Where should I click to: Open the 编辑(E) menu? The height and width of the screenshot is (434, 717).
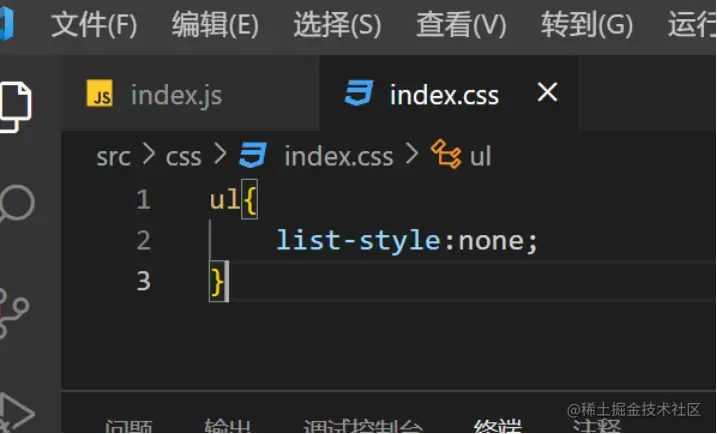click(215, 25)
